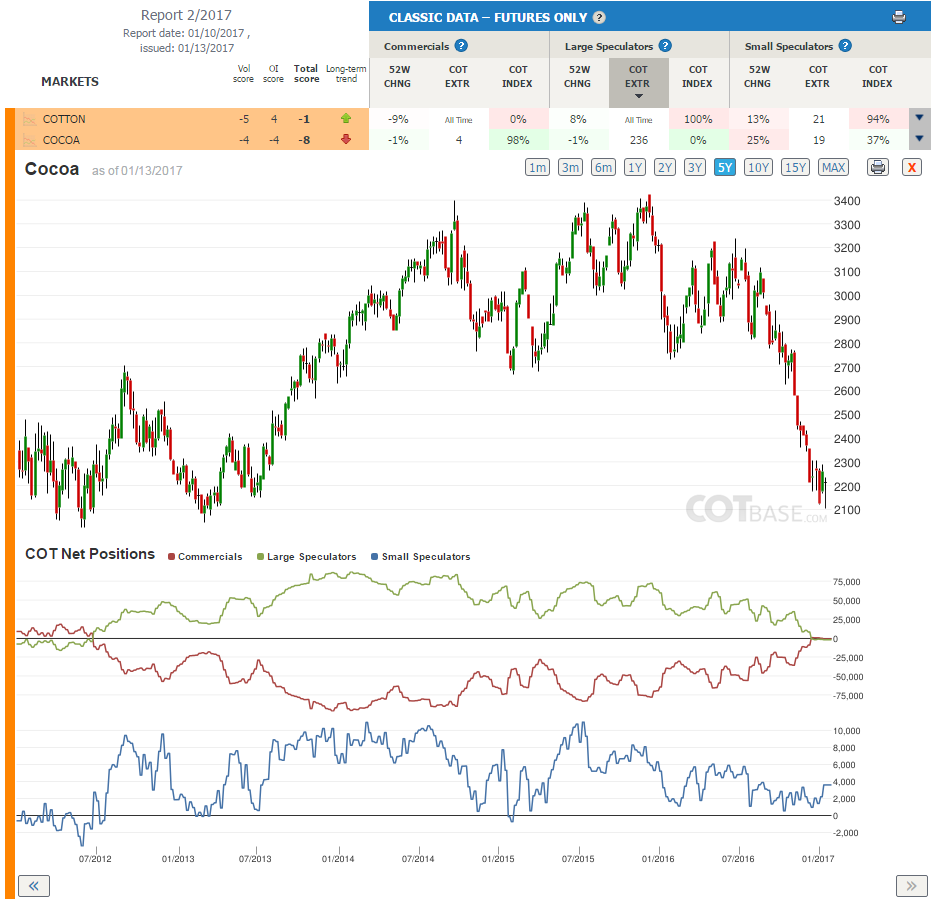Click the 07/2014 timeline marker
The width and height of the screenshot is (931, 899).
point(418,859)
